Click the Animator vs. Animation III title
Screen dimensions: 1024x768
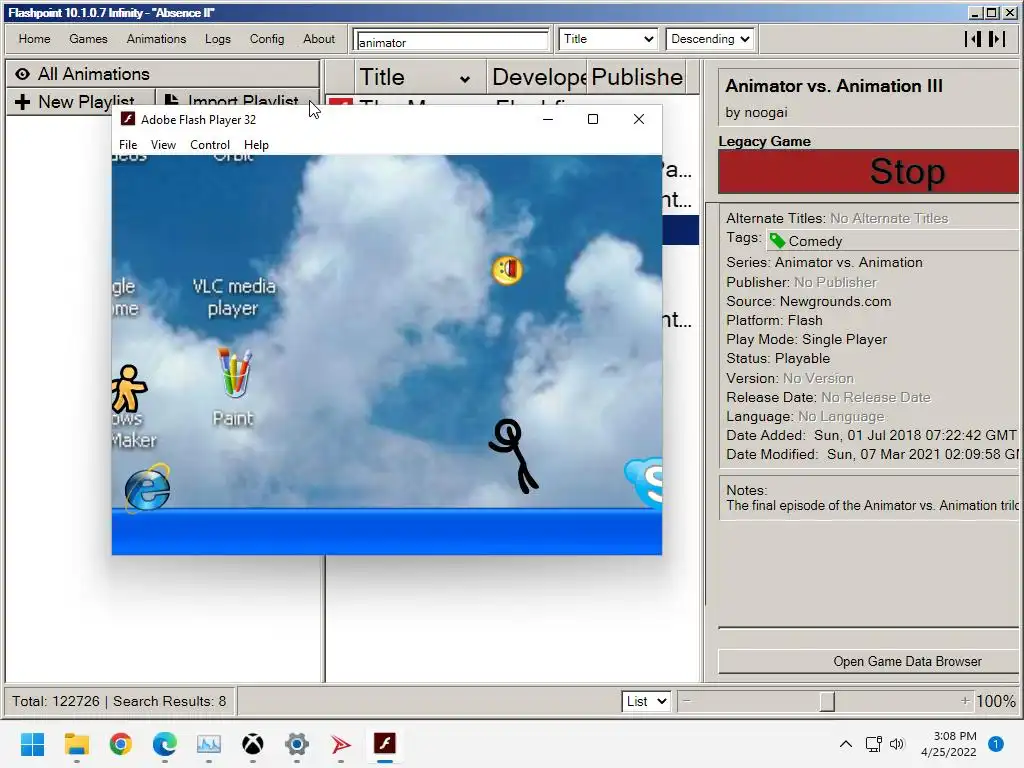(834, 86)
